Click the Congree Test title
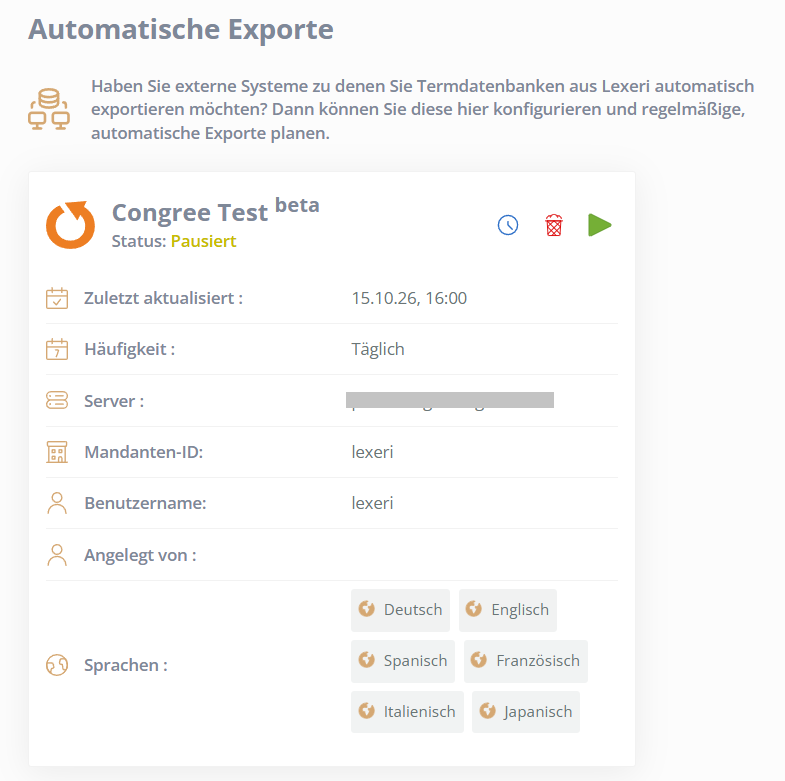The image size is (785, 781). click(190, 212)
